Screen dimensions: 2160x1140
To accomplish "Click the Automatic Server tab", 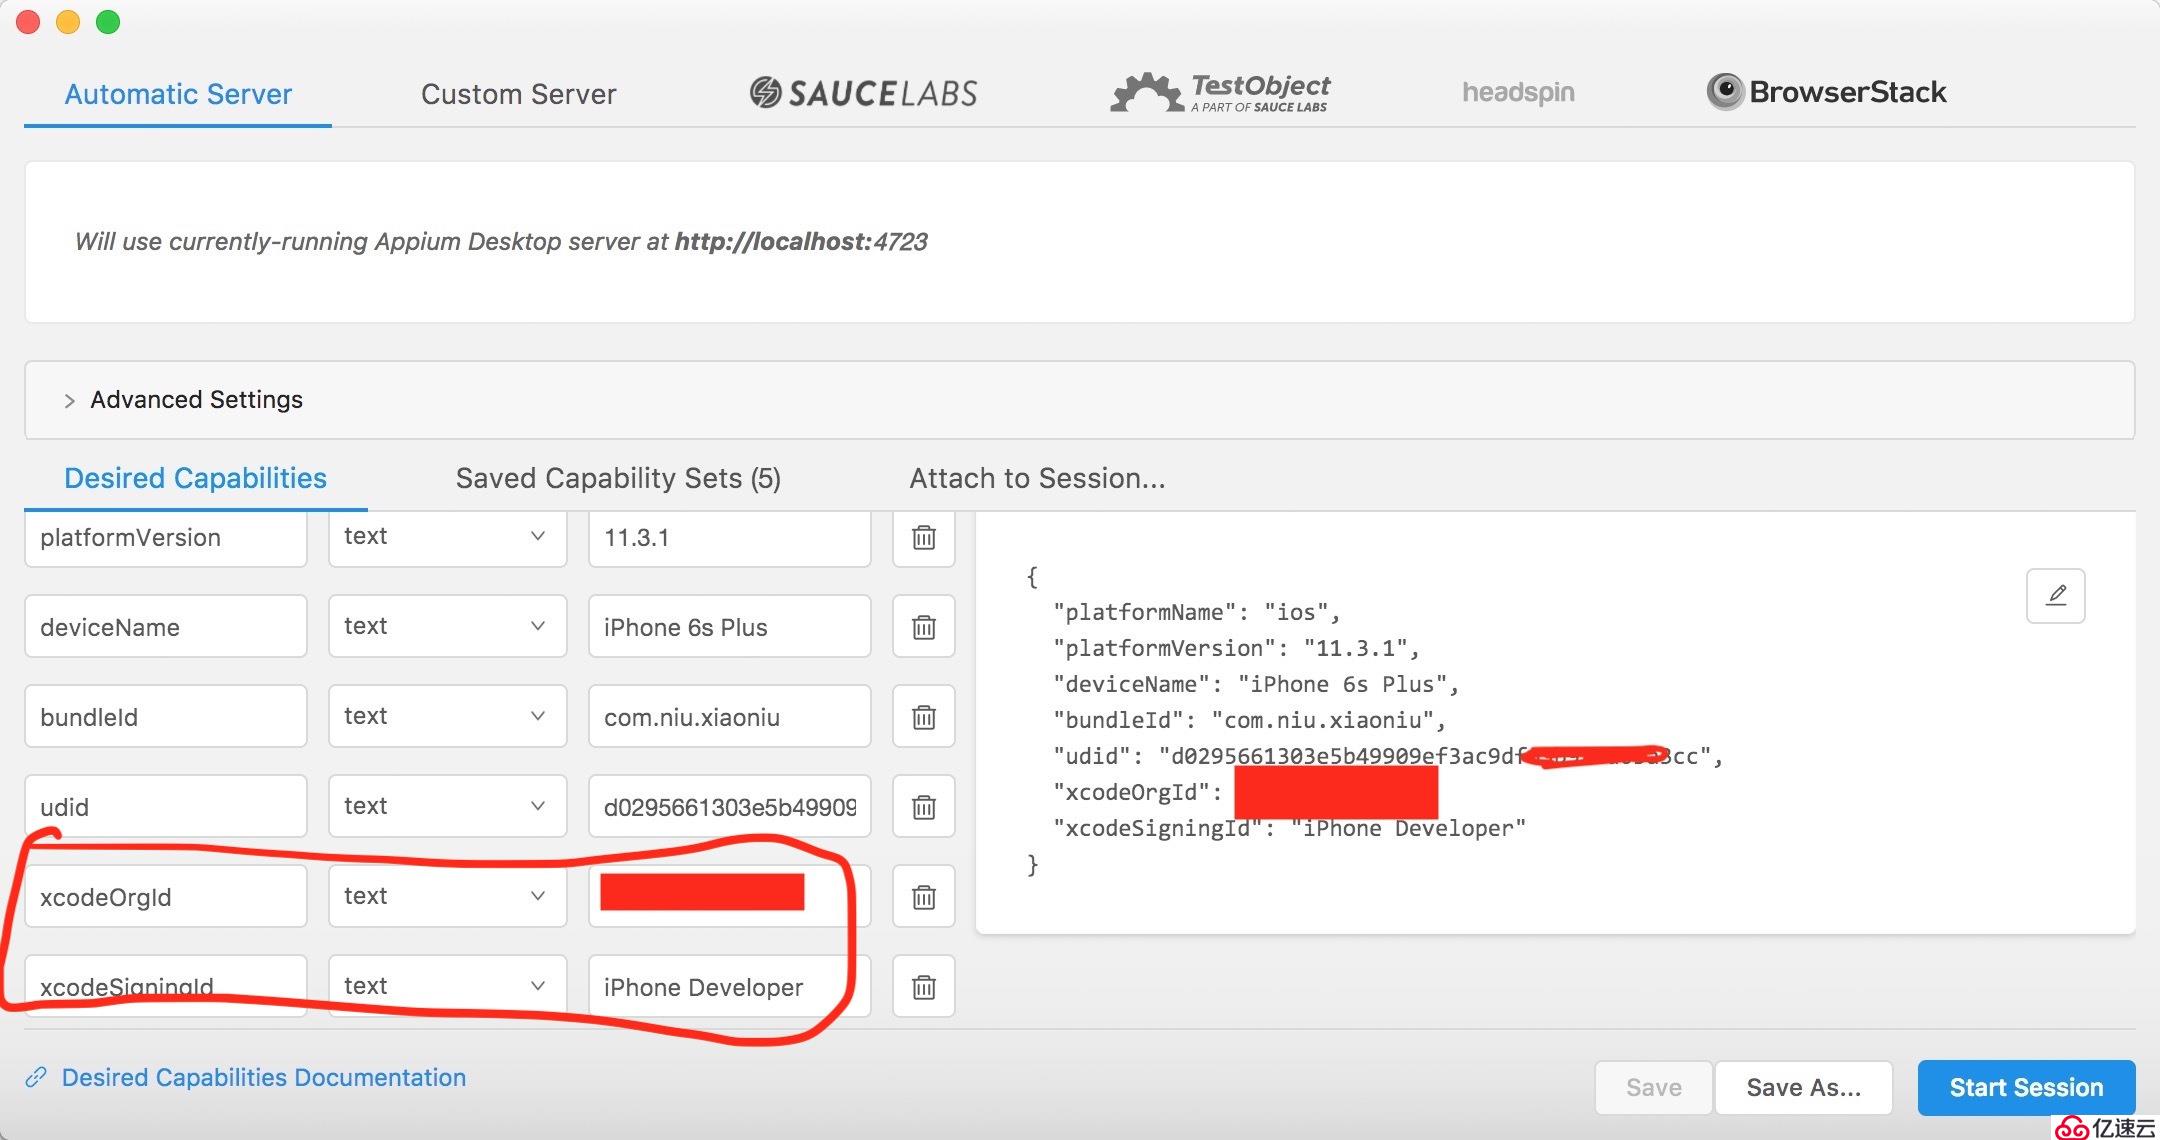I will pos(179,93).
